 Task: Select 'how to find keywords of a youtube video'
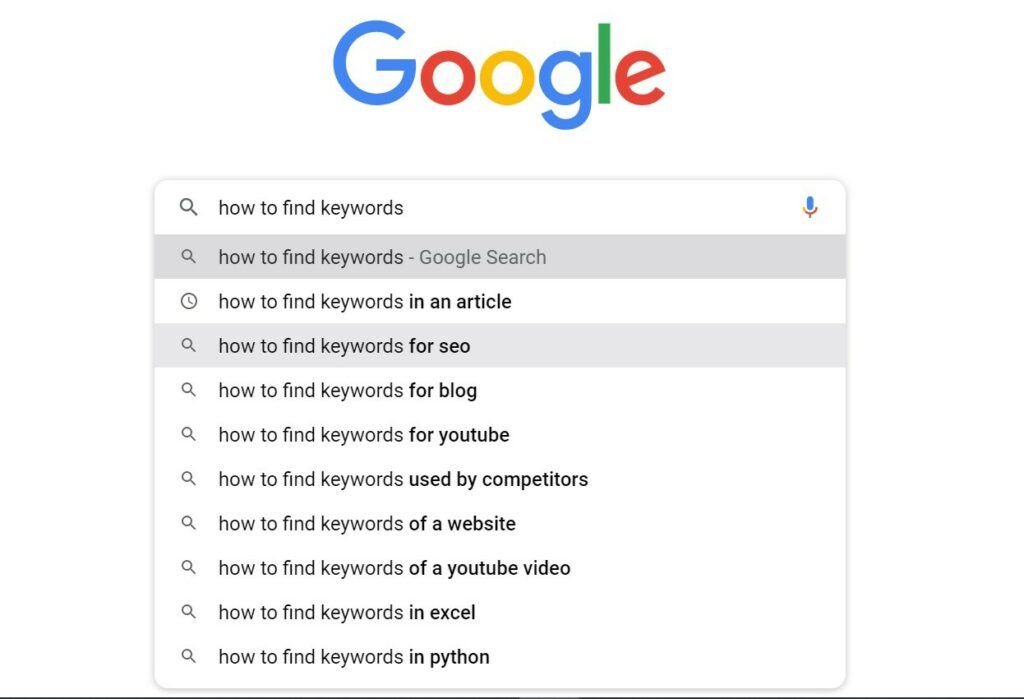pyautogui.click(x=394, y=567)
